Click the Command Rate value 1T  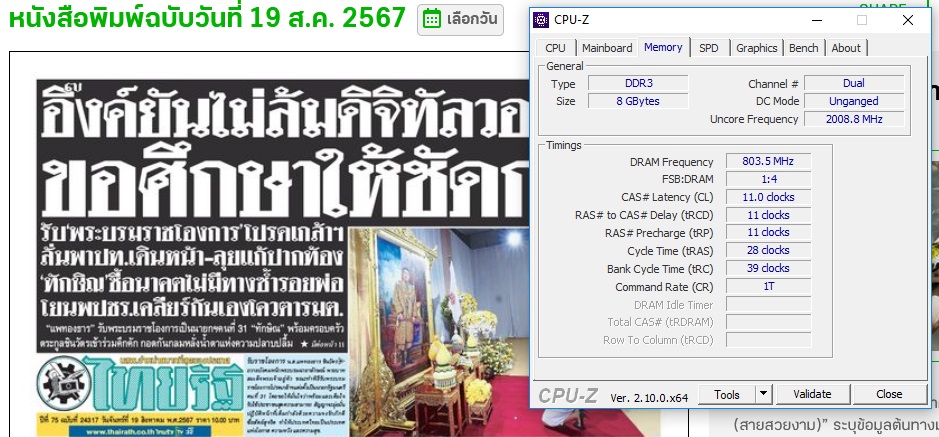click(x=768, y=286)
